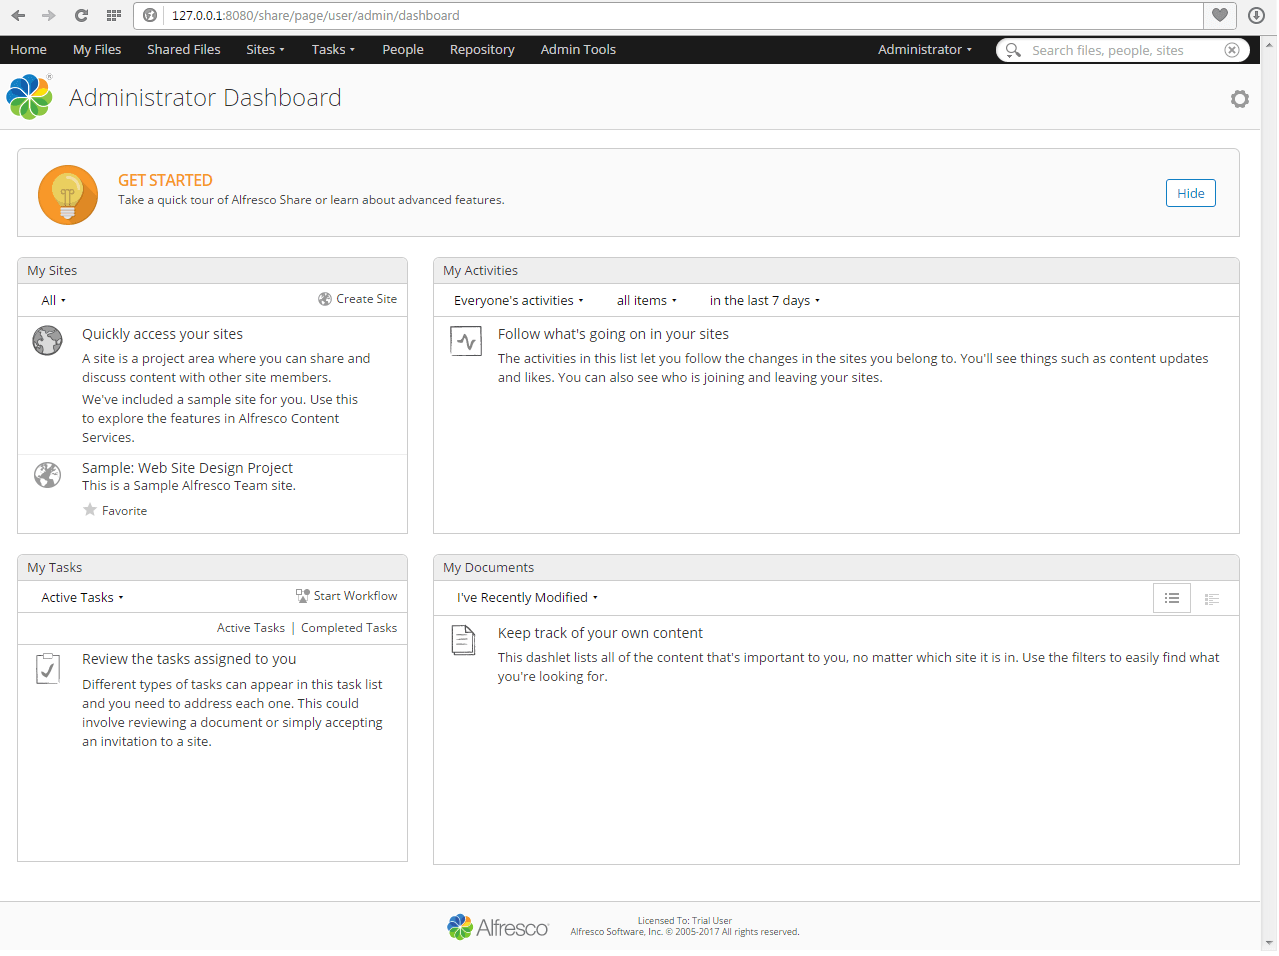Click the browser address bar URL

tap(316, 15)
